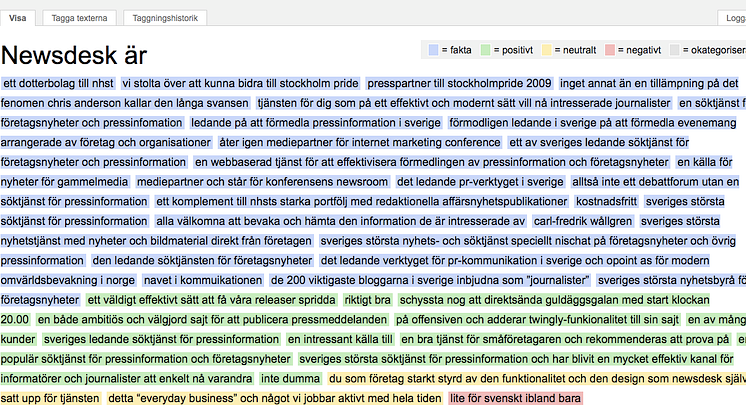Click 'en både ambitiös och välgjord sajt' phrase
This screenshot has height=419, width=746.
pyautogui.click(x=212, y=320)
